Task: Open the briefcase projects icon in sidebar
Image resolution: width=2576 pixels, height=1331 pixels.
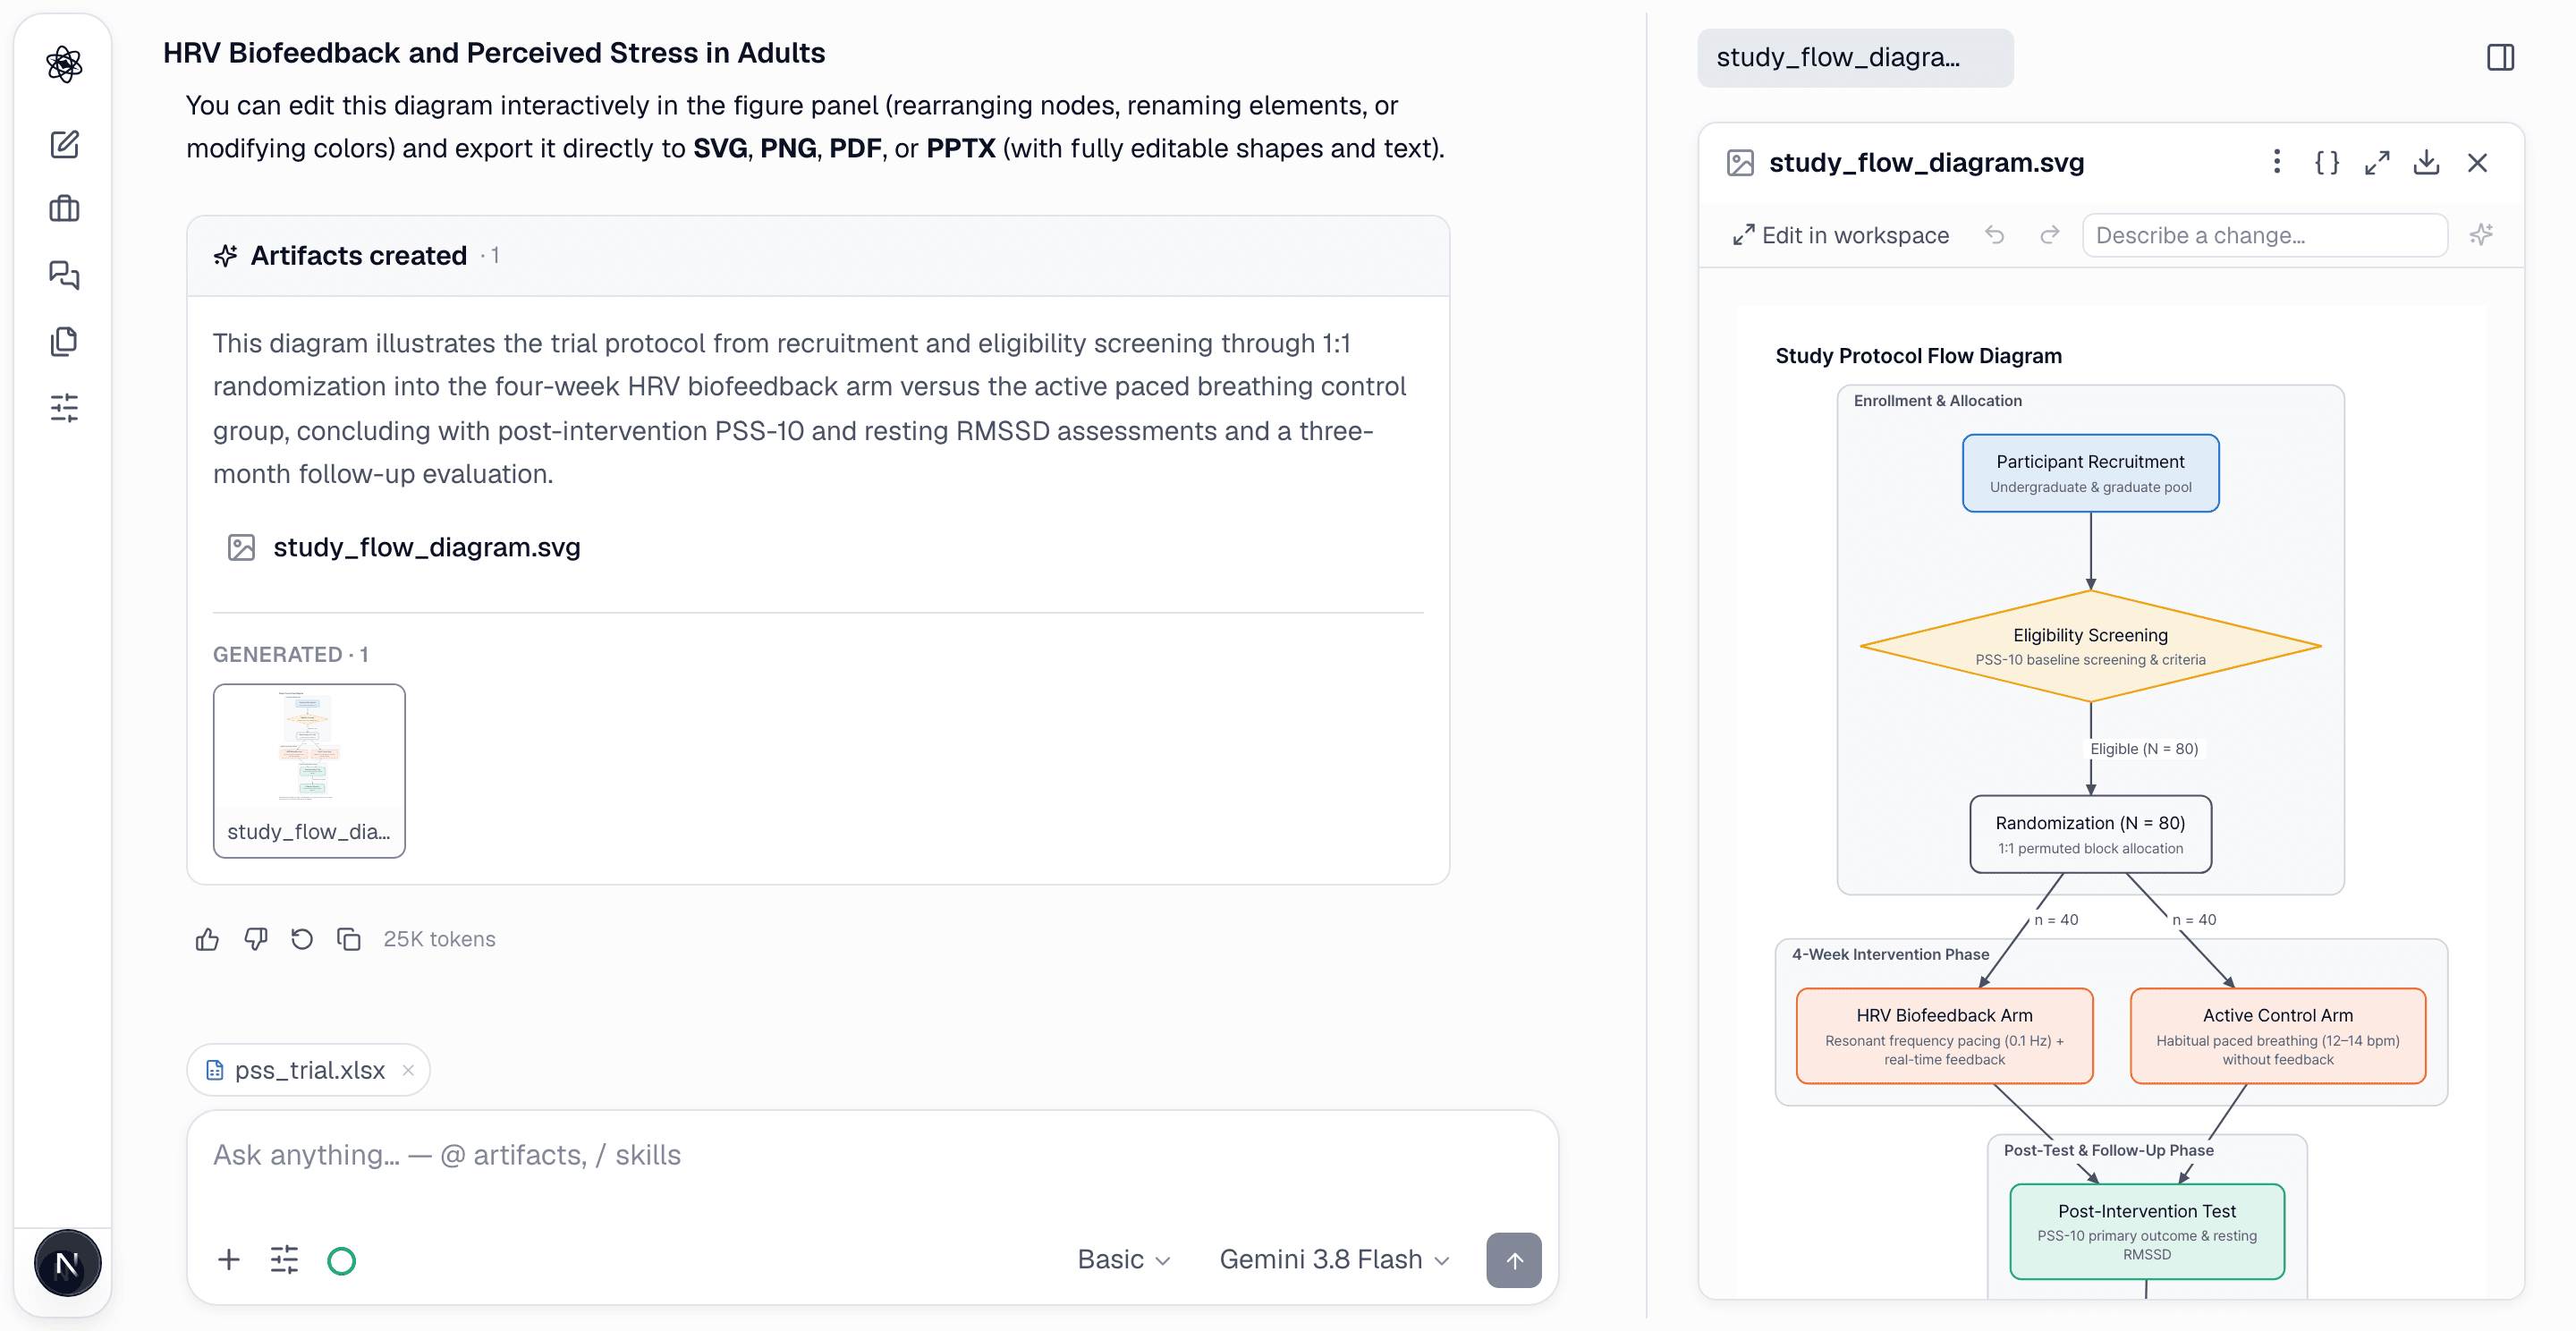Action: click(64, 209)
